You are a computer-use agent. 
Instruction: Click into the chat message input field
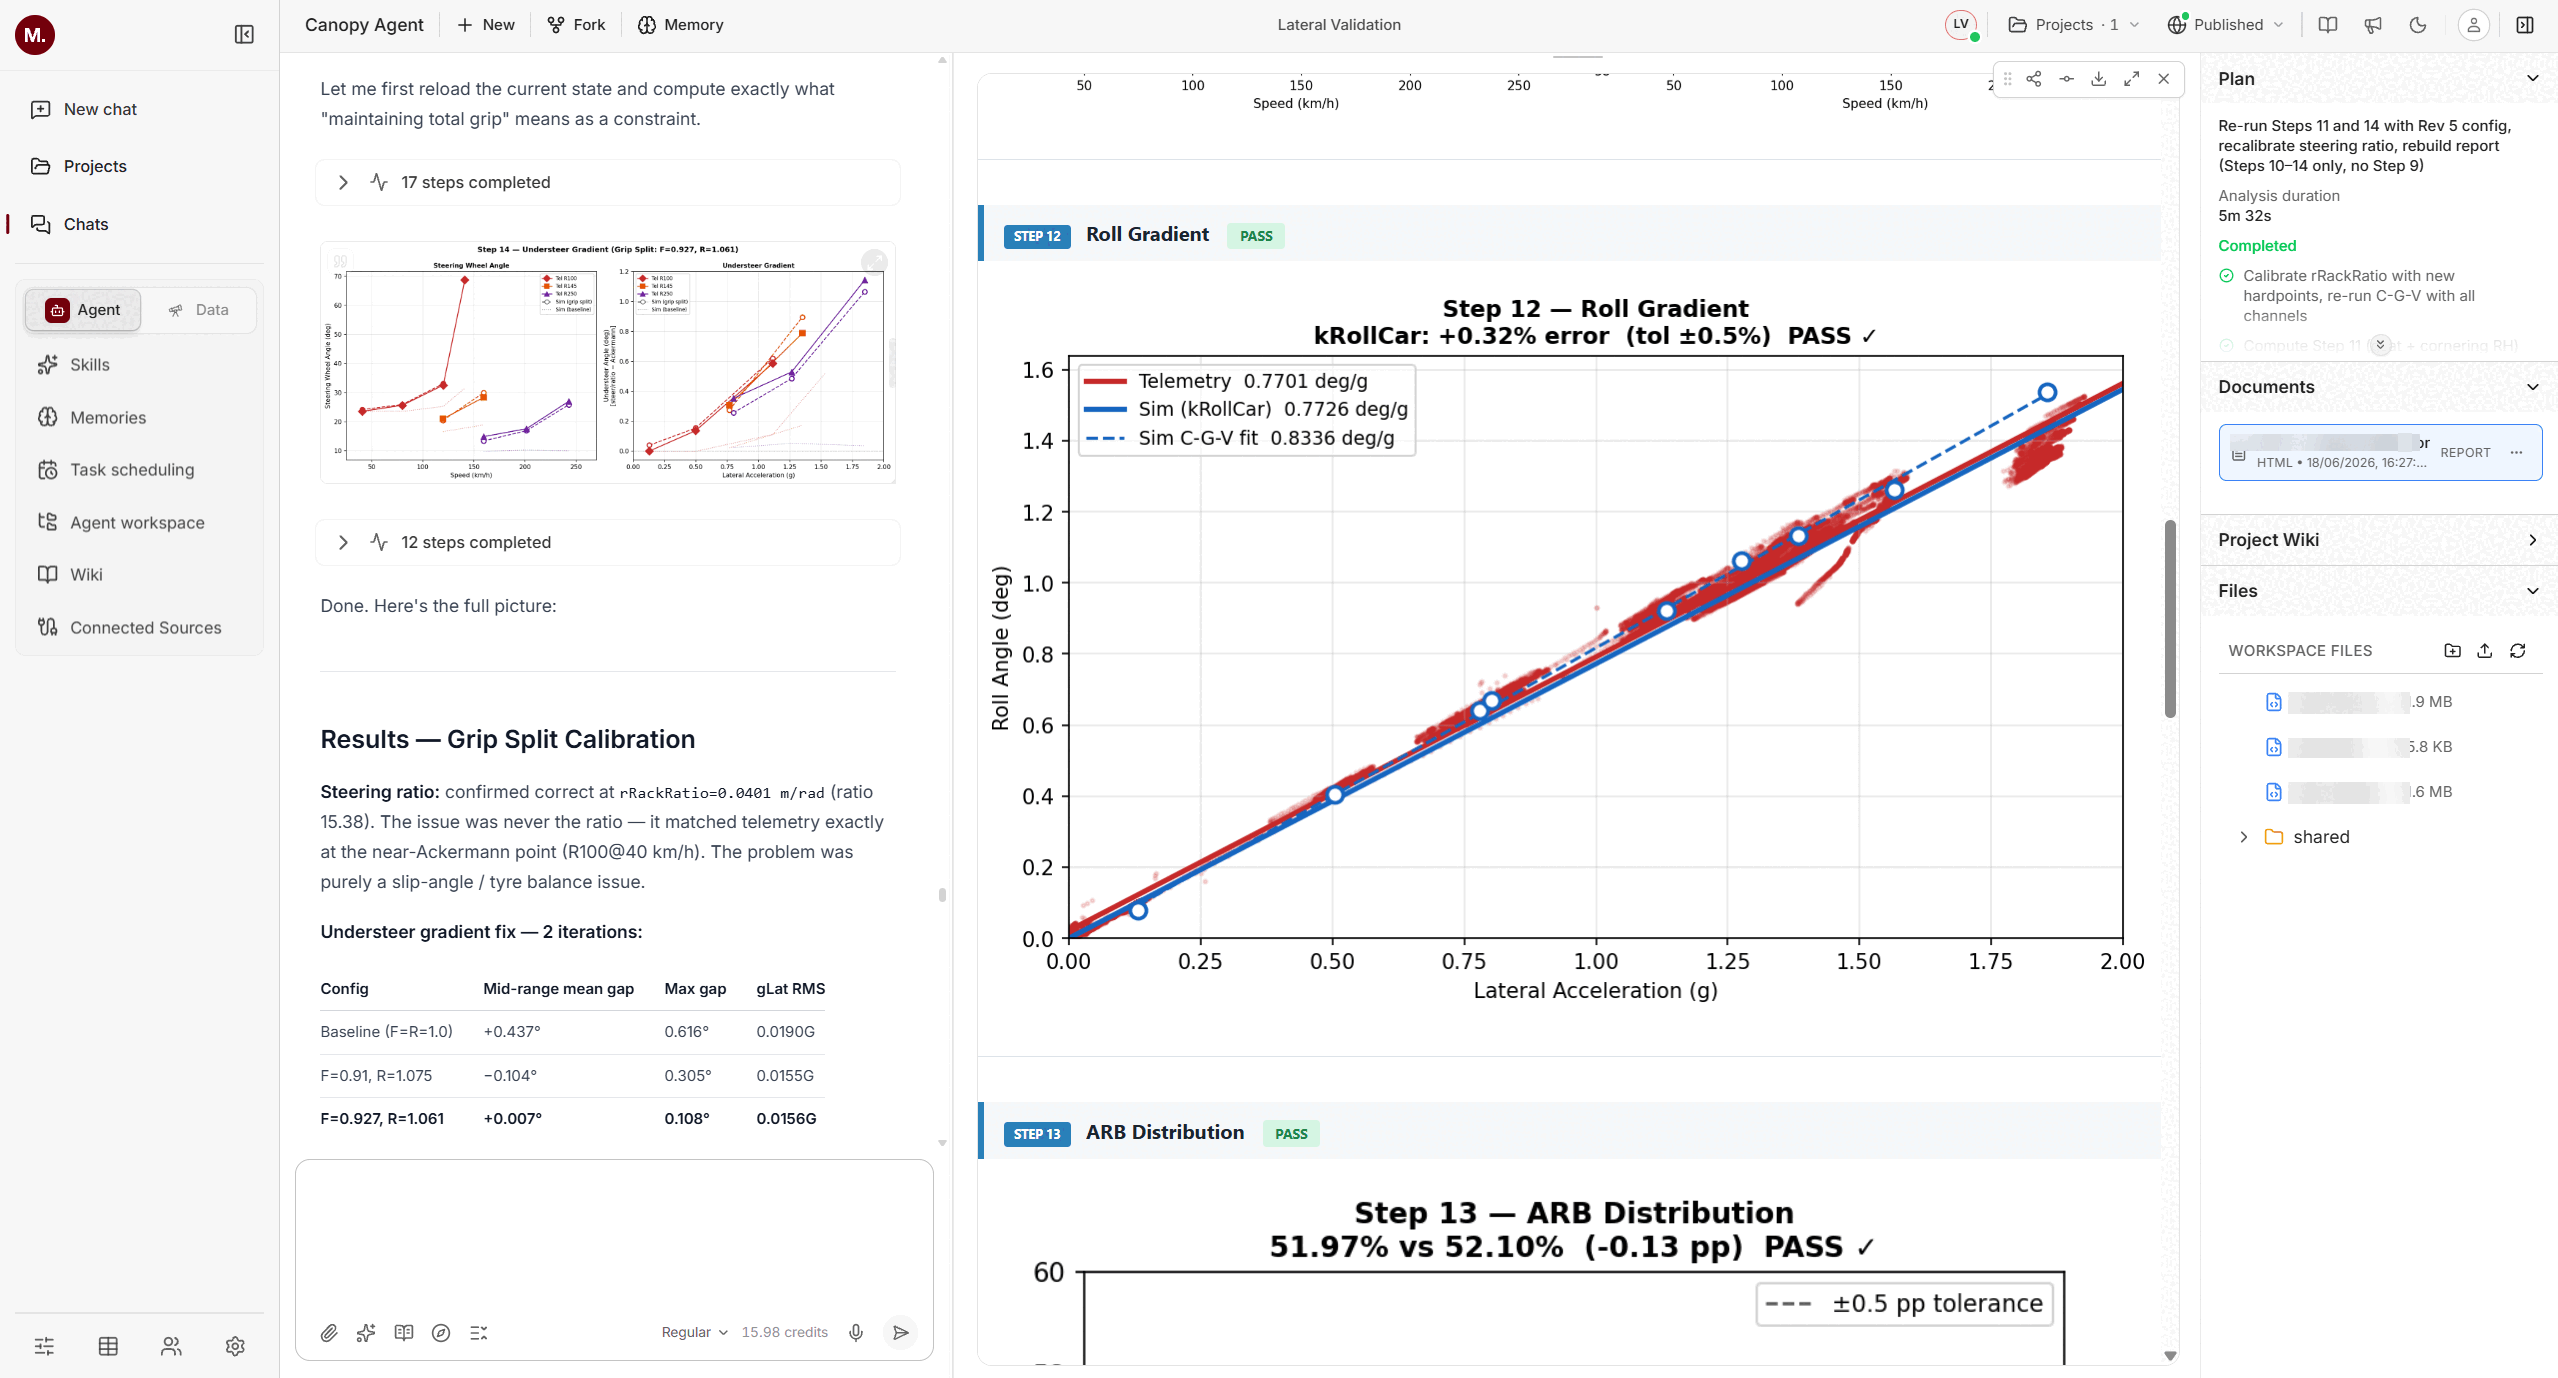click(x=614, y=1238)
